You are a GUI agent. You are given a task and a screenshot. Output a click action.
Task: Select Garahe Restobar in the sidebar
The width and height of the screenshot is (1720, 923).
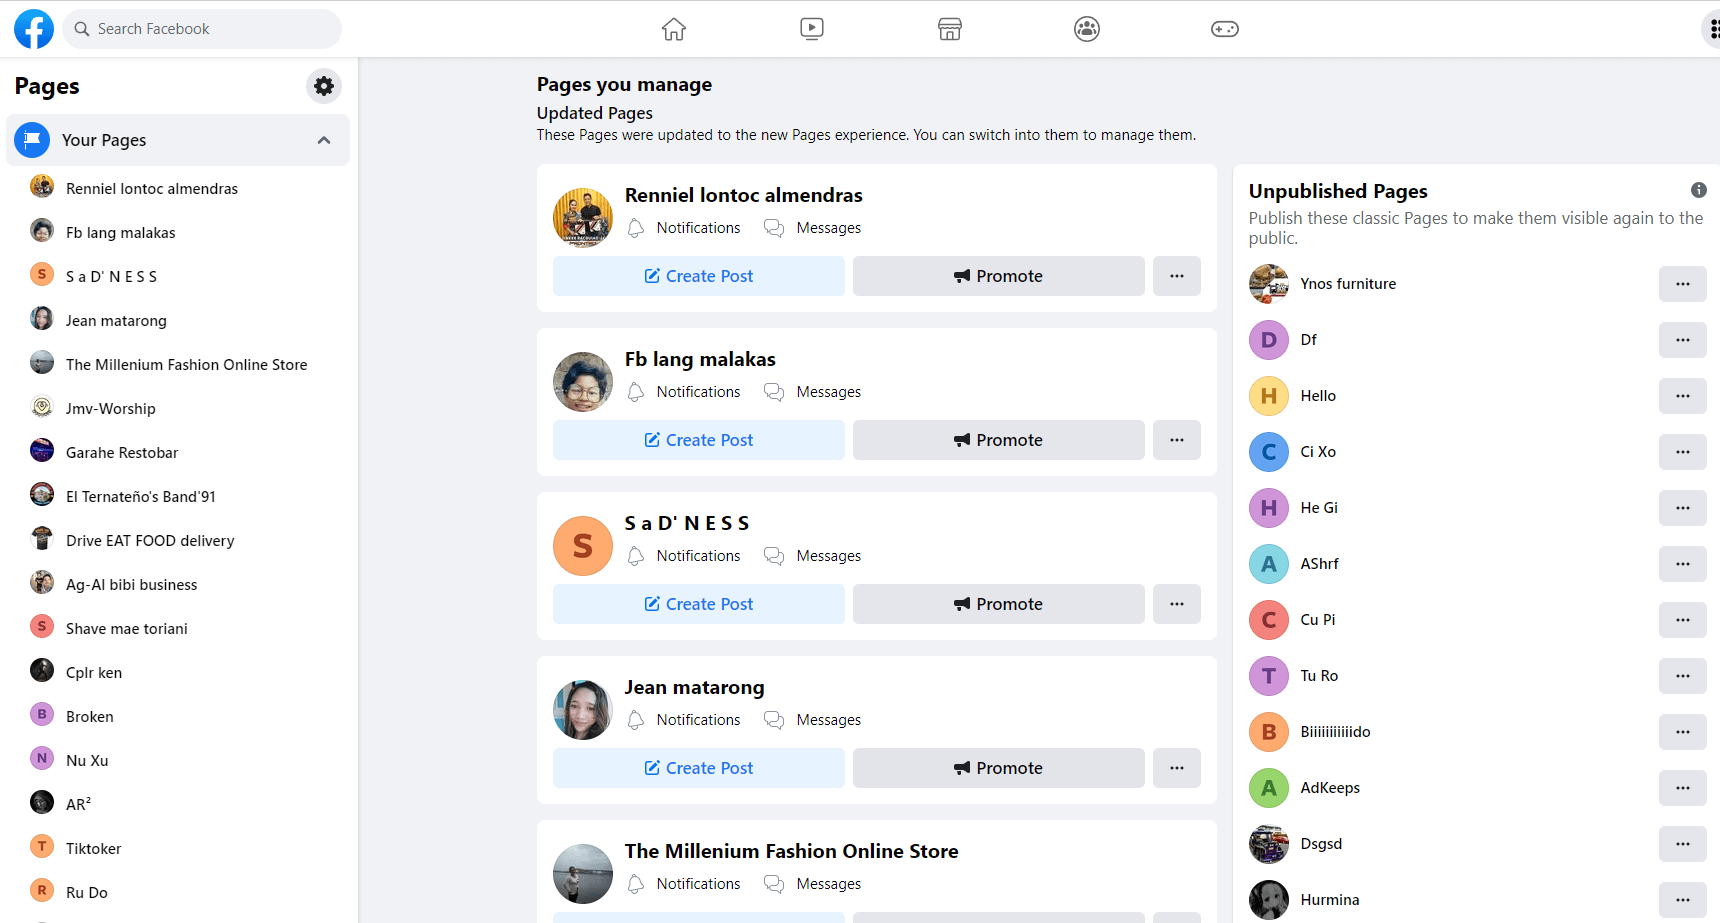pyautogui.click(x=178, y=452)
